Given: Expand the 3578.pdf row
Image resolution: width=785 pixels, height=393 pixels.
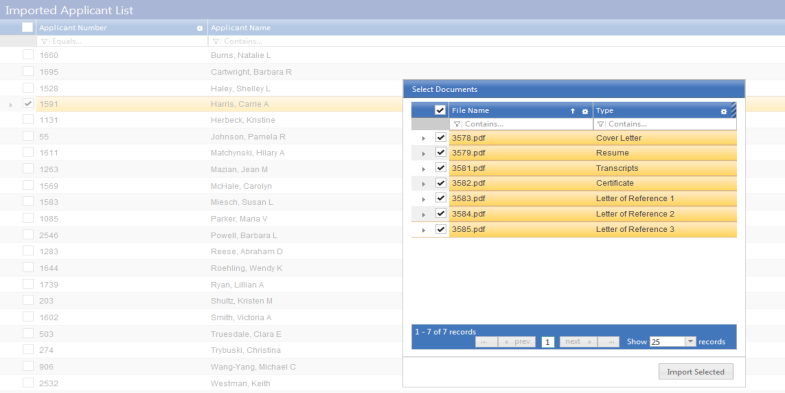Looking at the screenshot, I should pyautogui.click(x=424, y=139).
